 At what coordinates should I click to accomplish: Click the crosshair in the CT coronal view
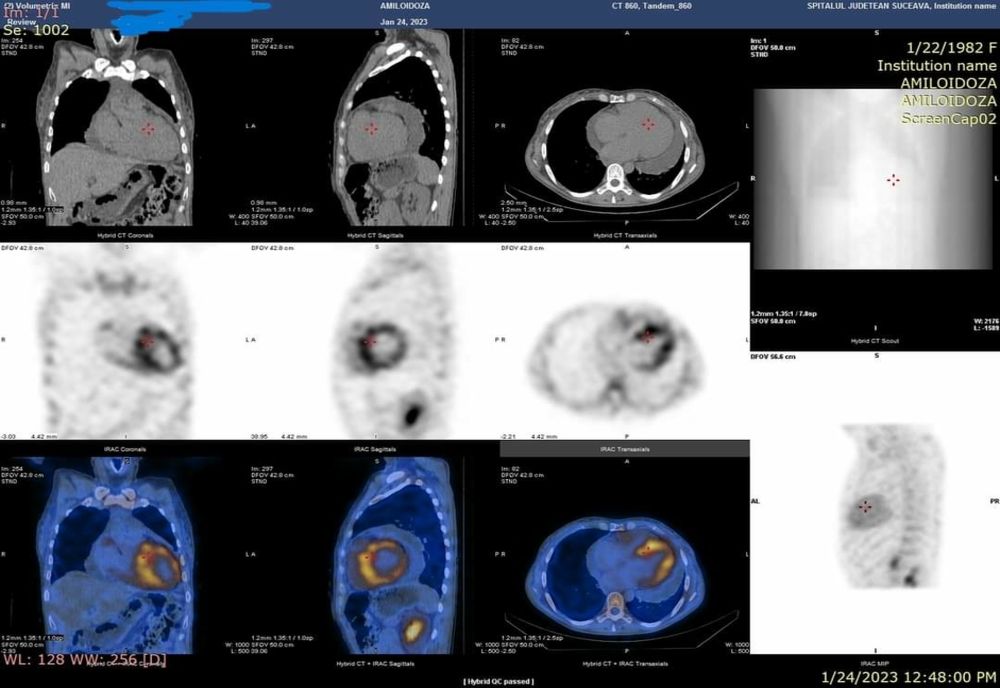(x=148, y=129)
